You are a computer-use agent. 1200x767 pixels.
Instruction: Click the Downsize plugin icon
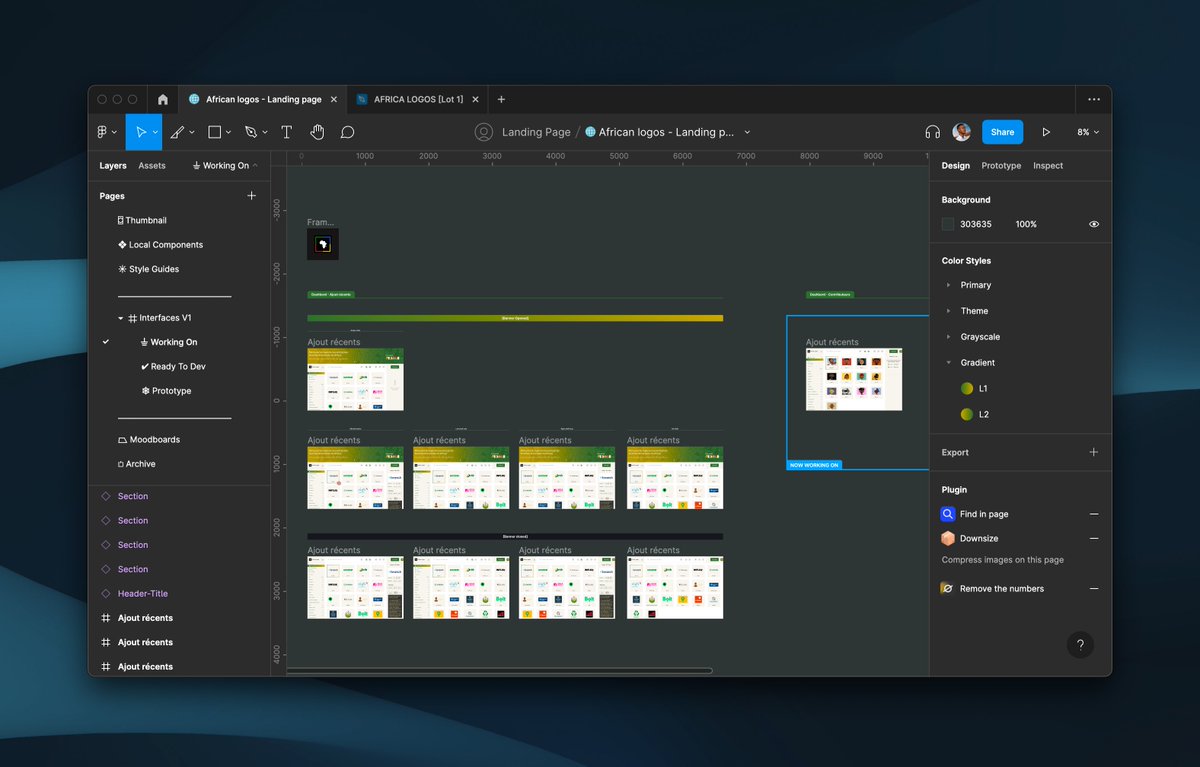[x=948, y=538]
